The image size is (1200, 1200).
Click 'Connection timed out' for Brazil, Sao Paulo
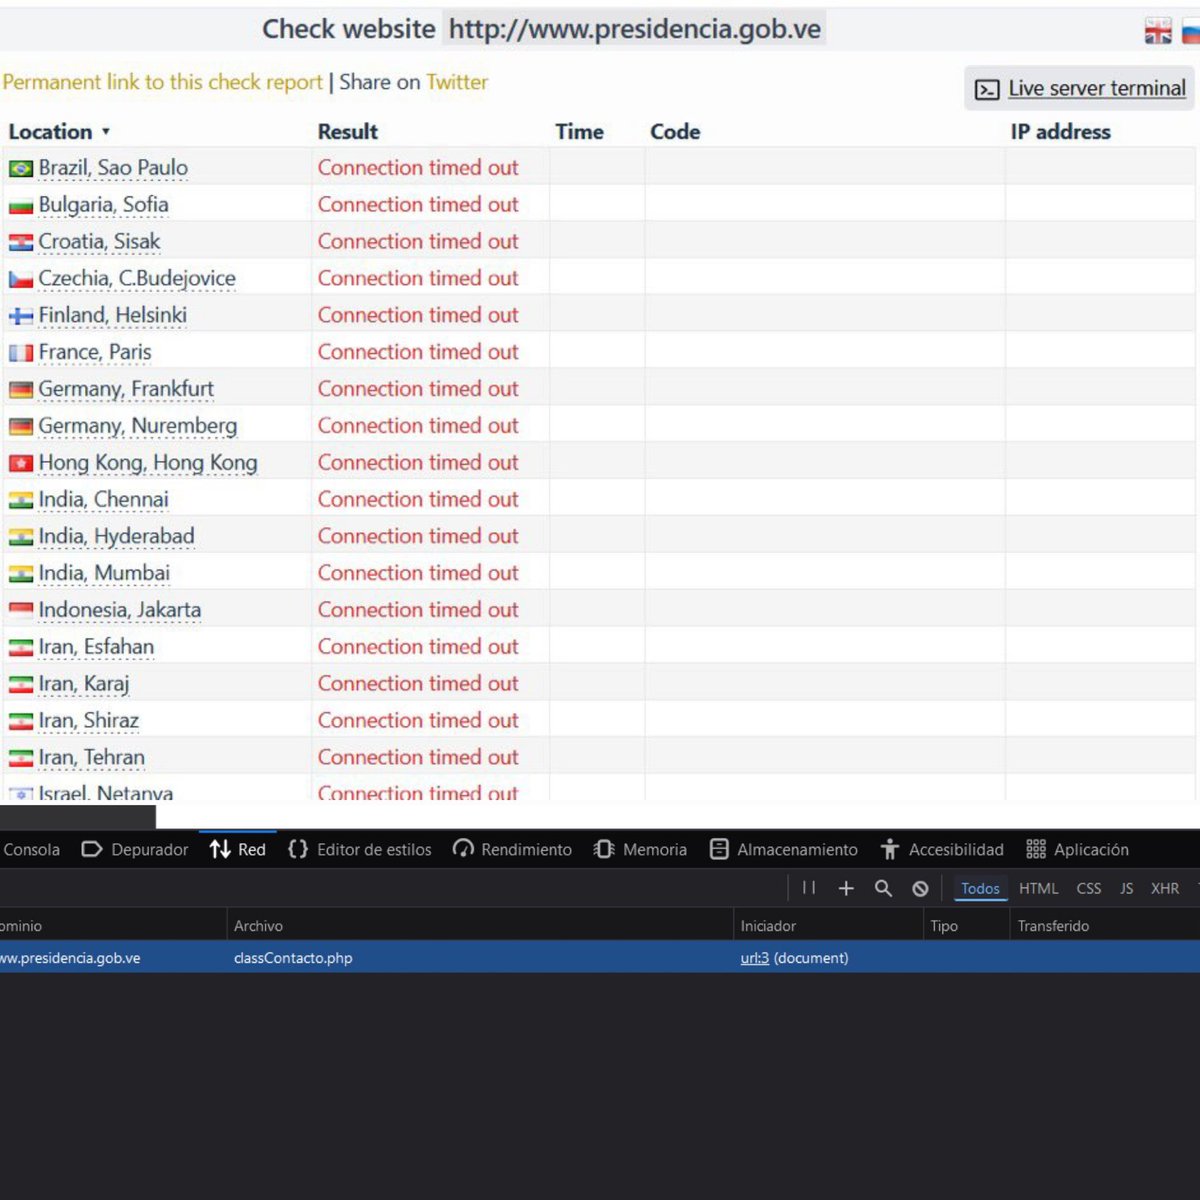pyautogui.click(x=418, y=167)
